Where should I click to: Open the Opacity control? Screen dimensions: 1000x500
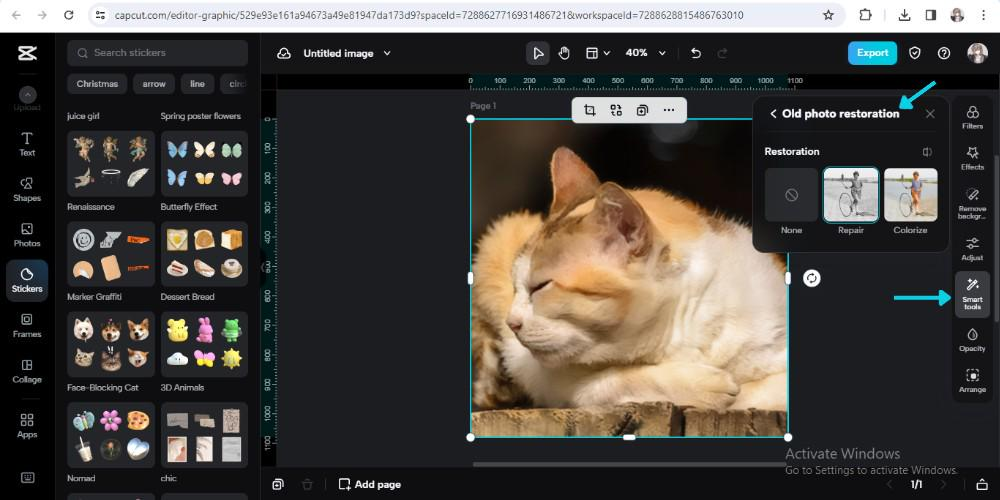pyautogui.click(x=971, y=340)
